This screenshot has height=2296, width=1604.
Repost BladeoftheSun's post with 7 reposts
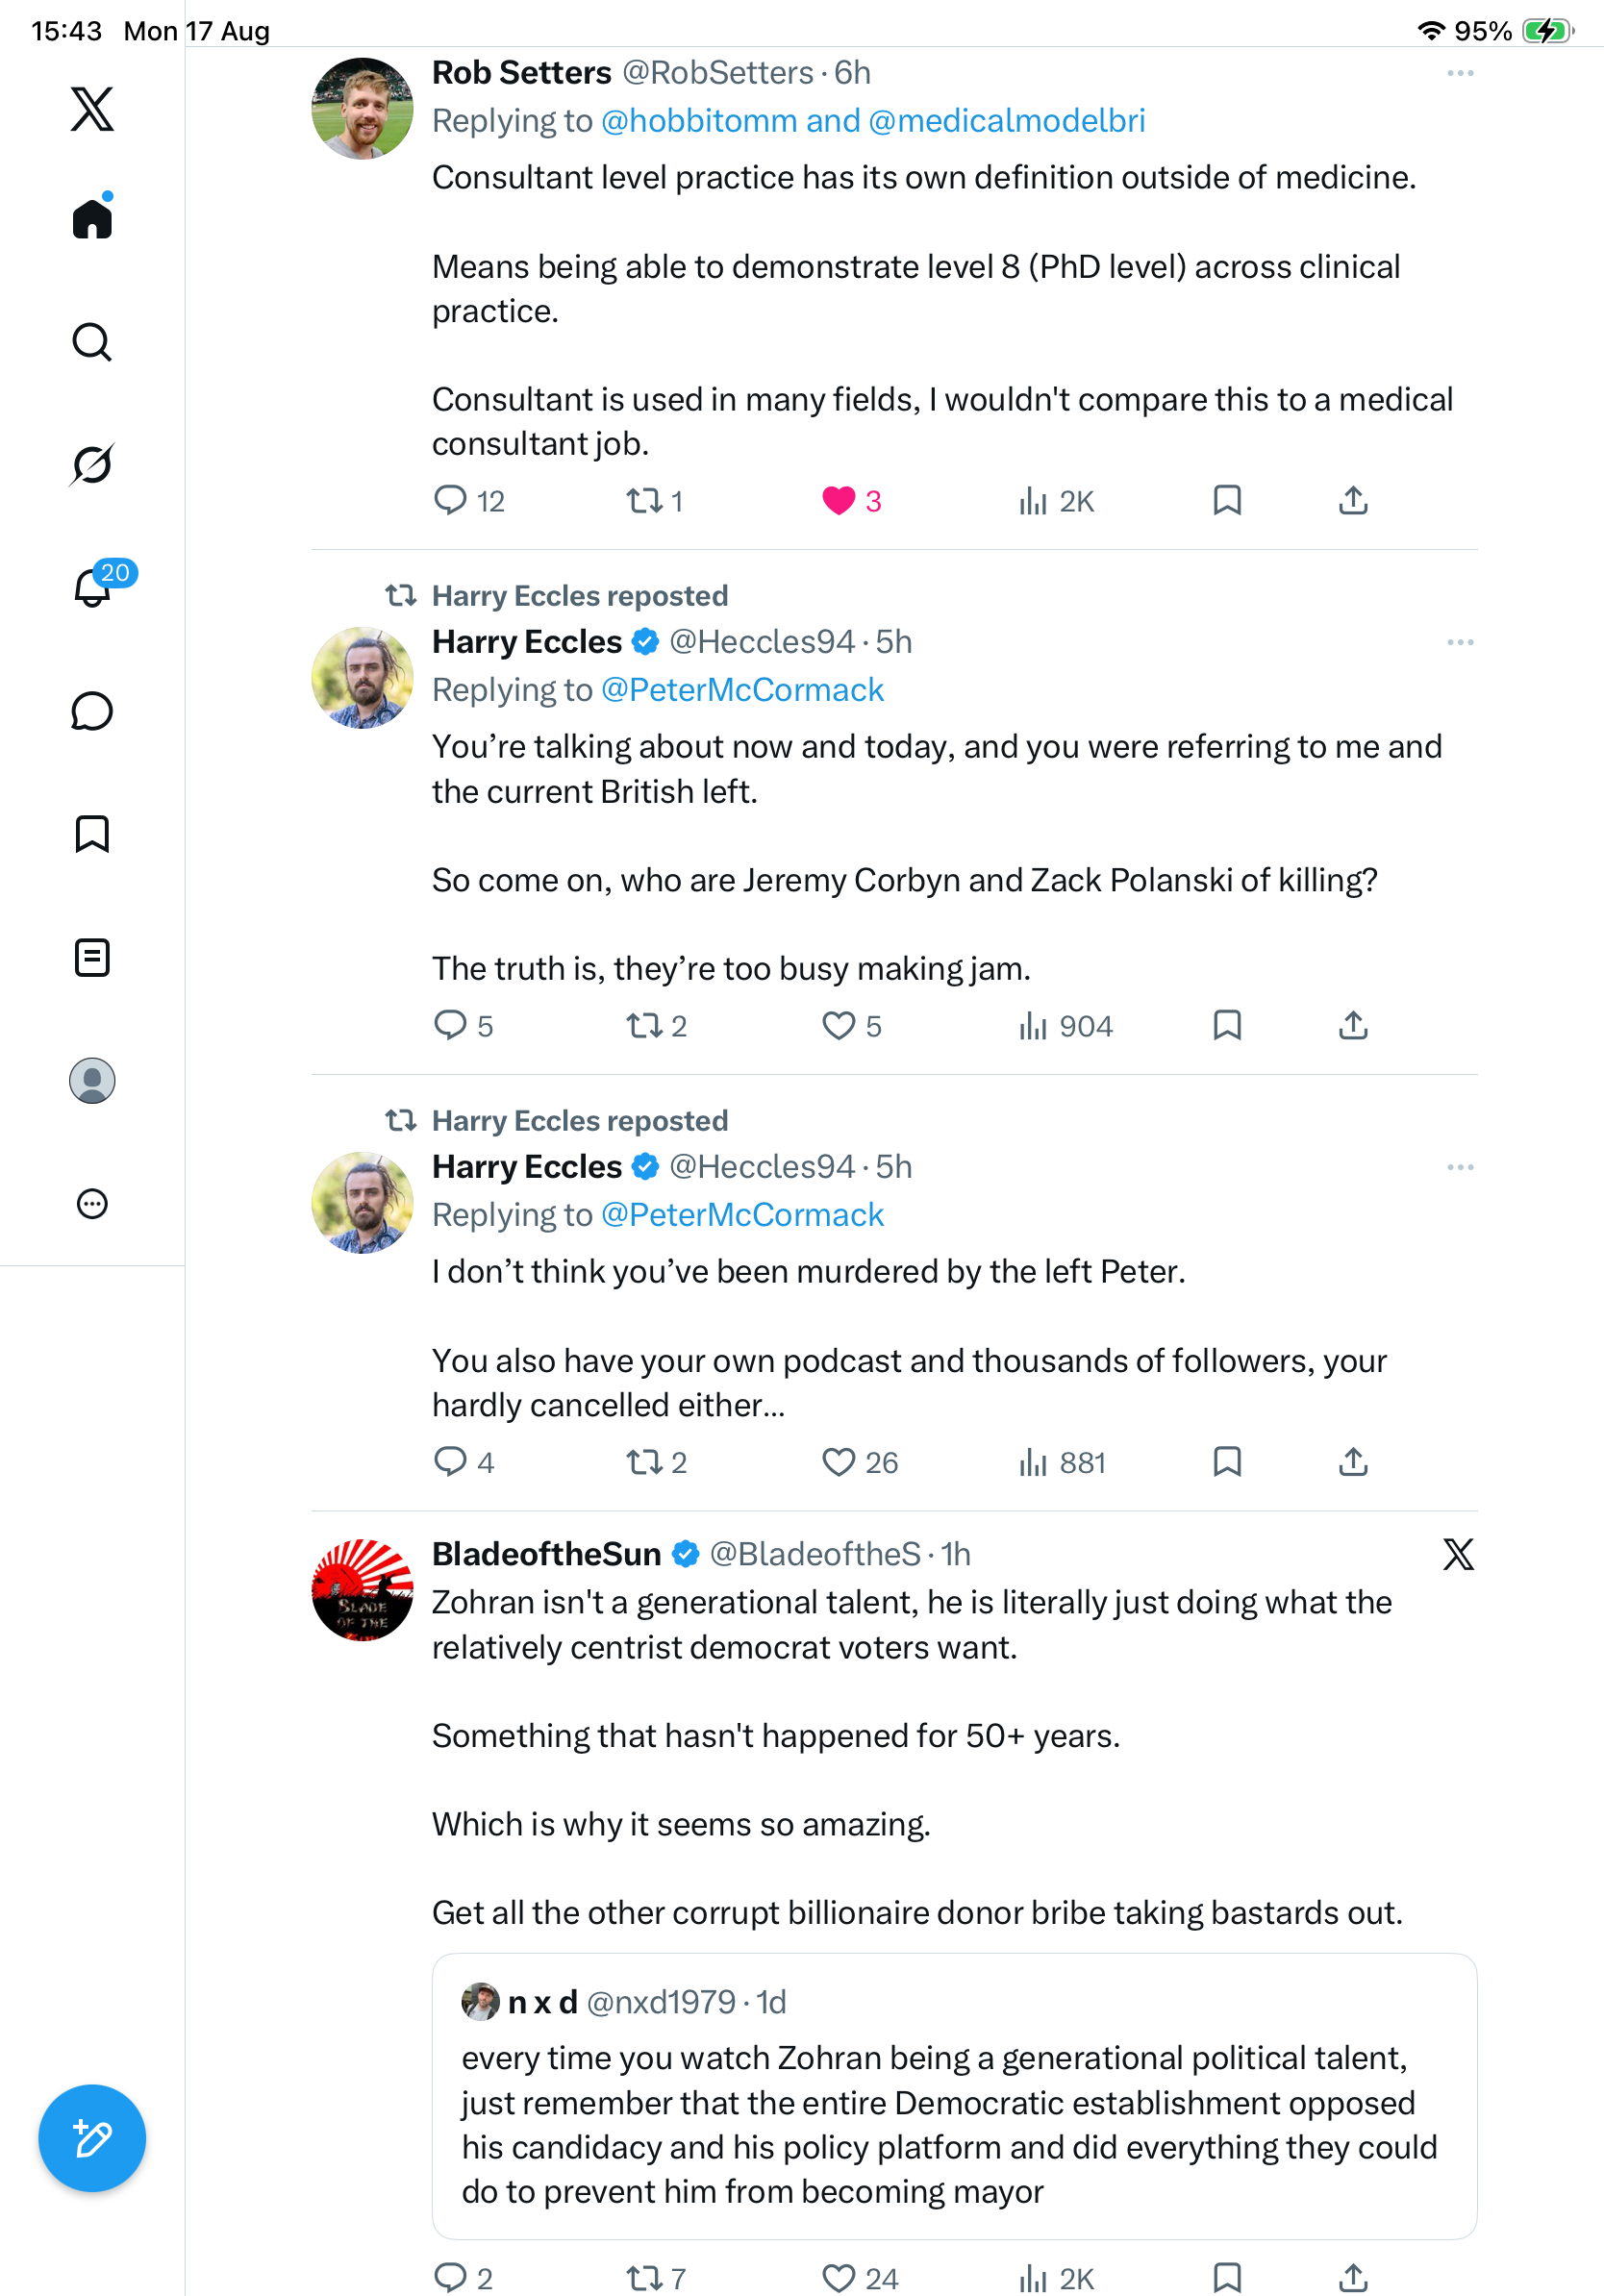(656, 2278)
